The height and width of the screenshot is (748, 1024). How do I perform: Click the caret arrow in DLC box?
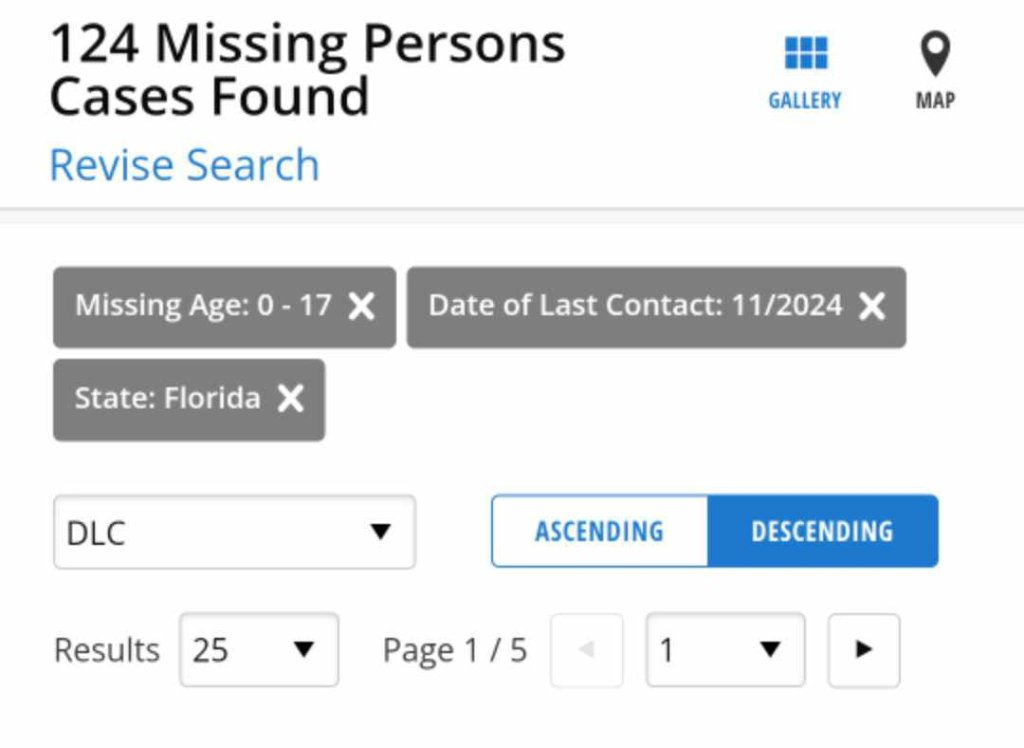380,532
